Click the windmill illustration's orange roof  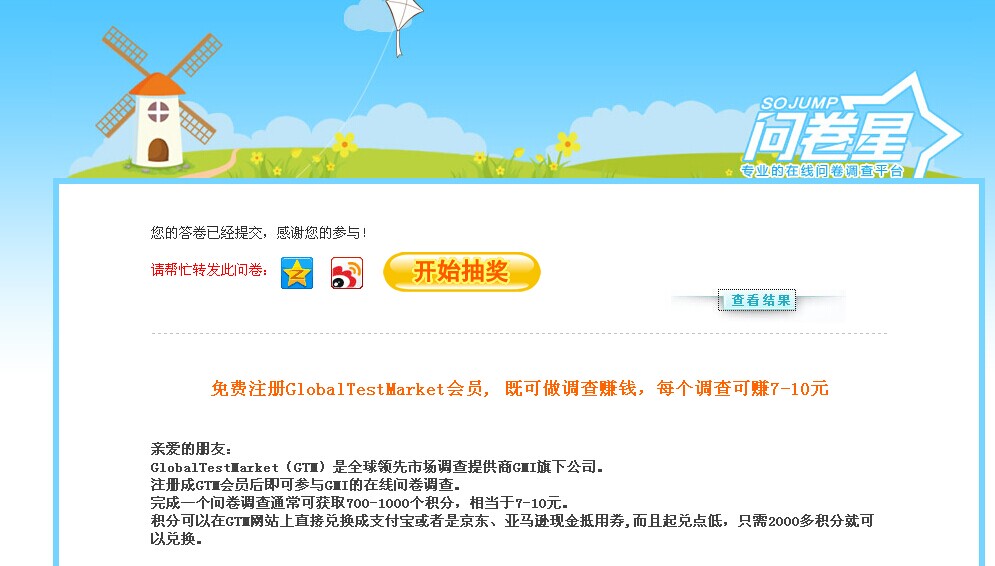click(157, 84)
